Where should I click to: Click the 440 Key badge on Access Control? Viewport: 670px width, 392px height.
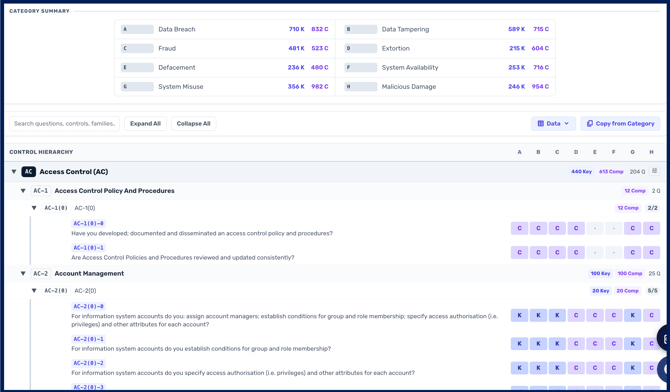(582, 172)
